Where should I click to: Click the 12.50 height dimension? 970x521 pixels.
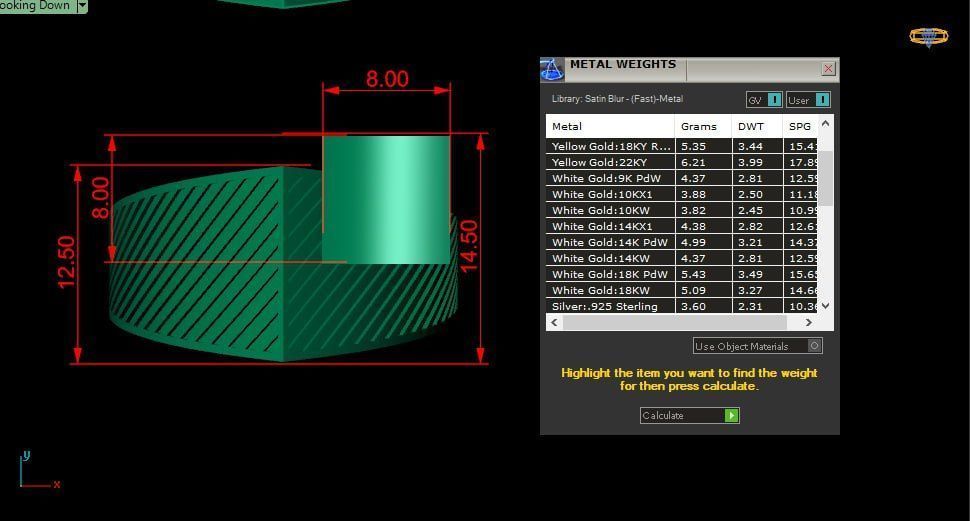pyautogui.click(x=66, y=262)
